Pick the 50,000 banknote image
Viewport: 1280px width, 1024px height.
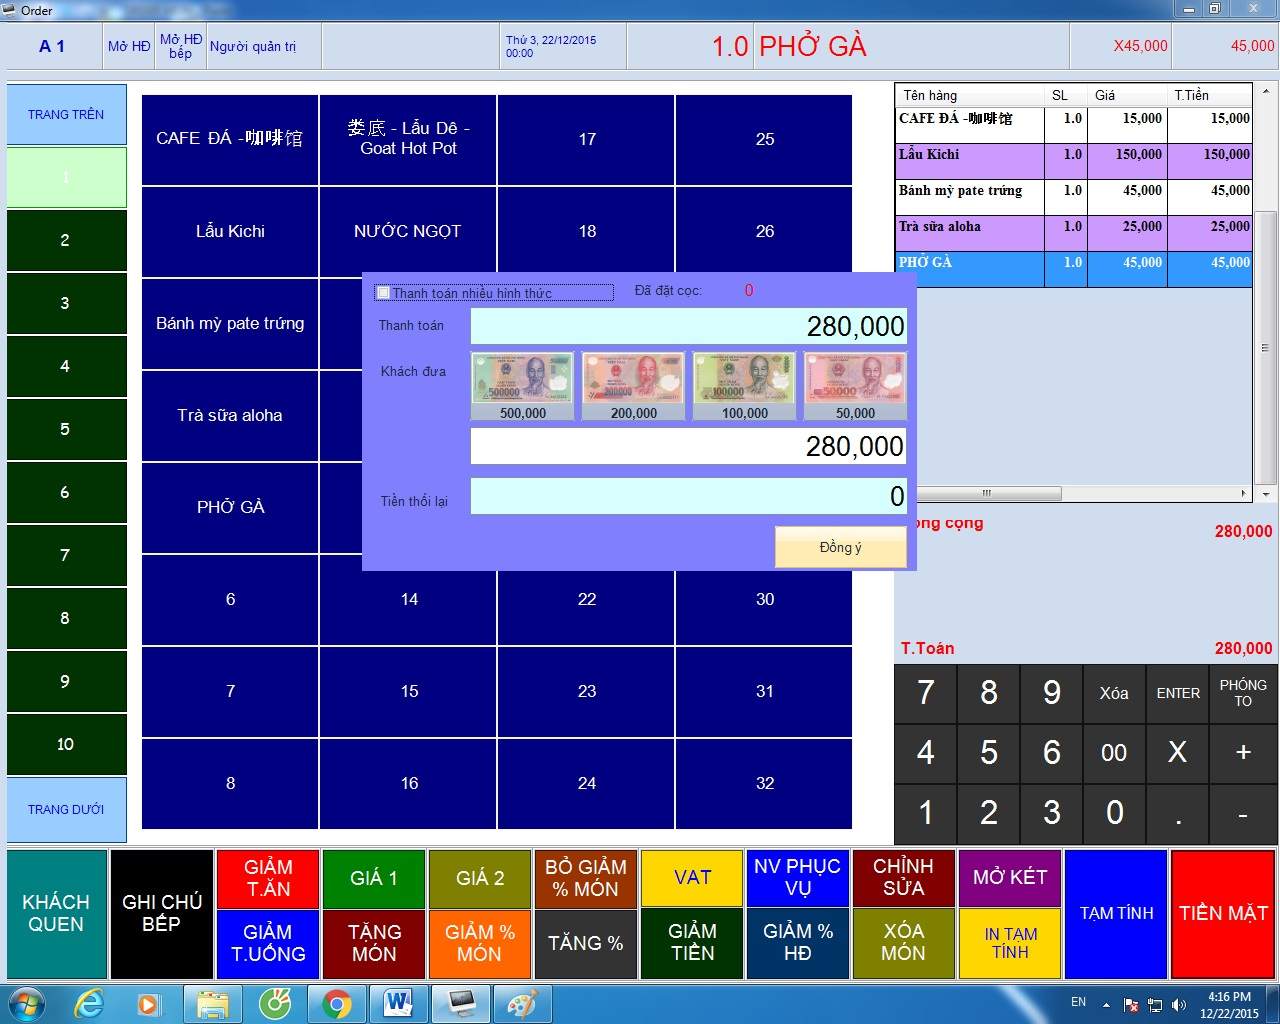[855, 379]
